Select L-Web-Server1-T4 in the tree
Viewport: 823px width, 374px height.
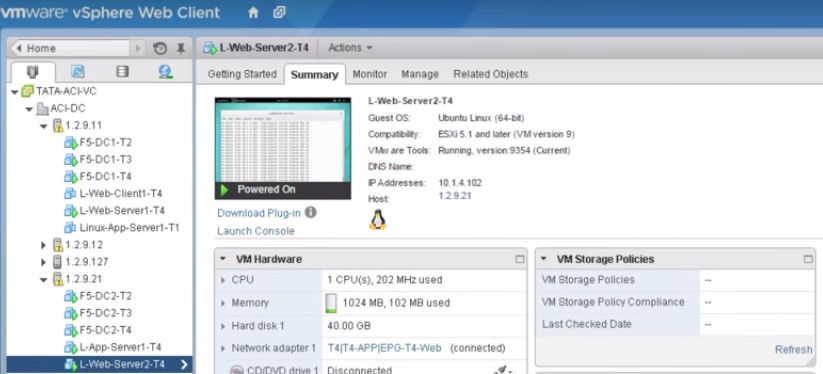[122, 210]
